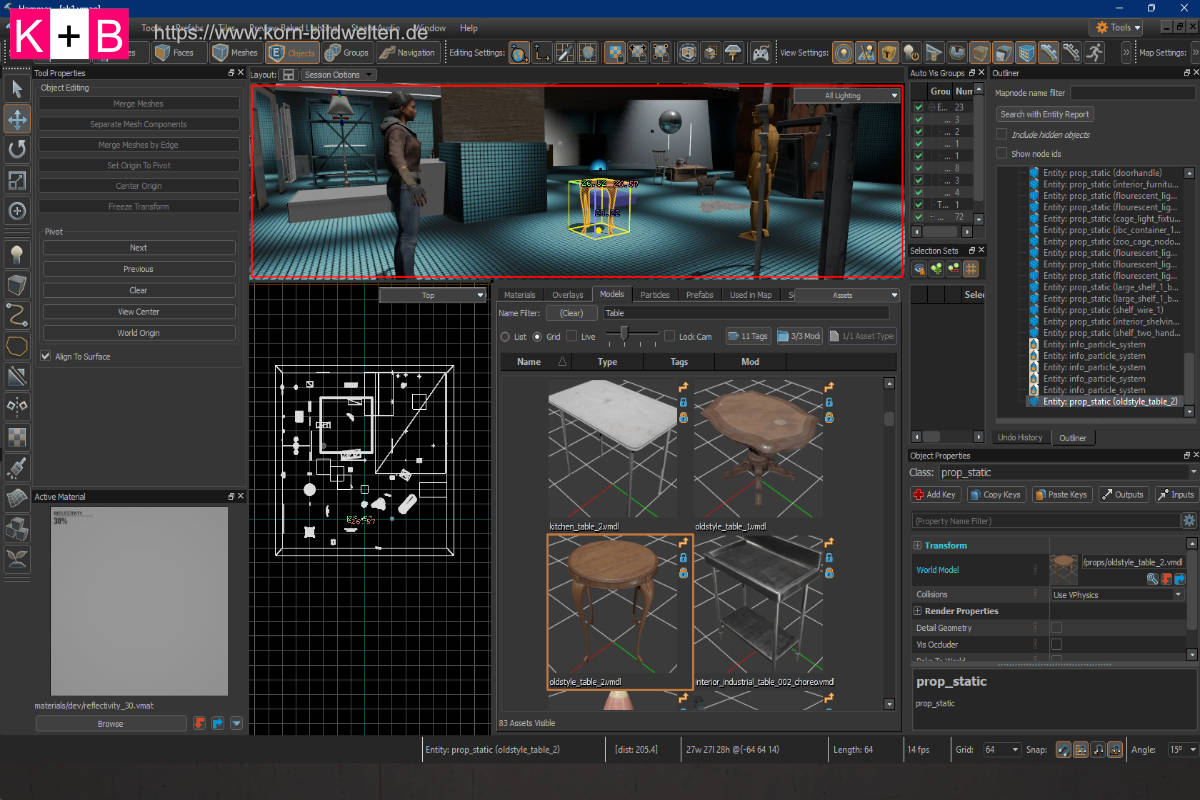Viewport: 1200px width, 800px height.
Task: Toggle the Vis Occluder checkbox
Action: click(1057, 645)
